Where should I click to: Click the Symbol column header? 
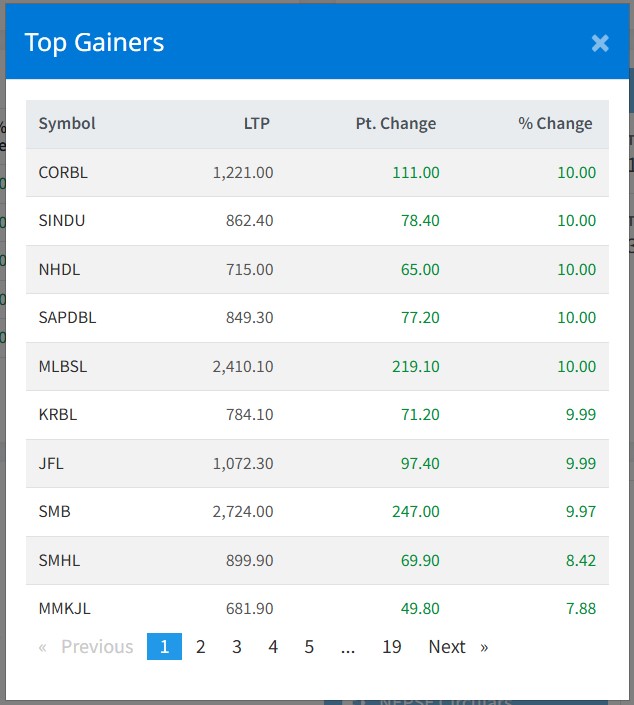tap(67, 124)
